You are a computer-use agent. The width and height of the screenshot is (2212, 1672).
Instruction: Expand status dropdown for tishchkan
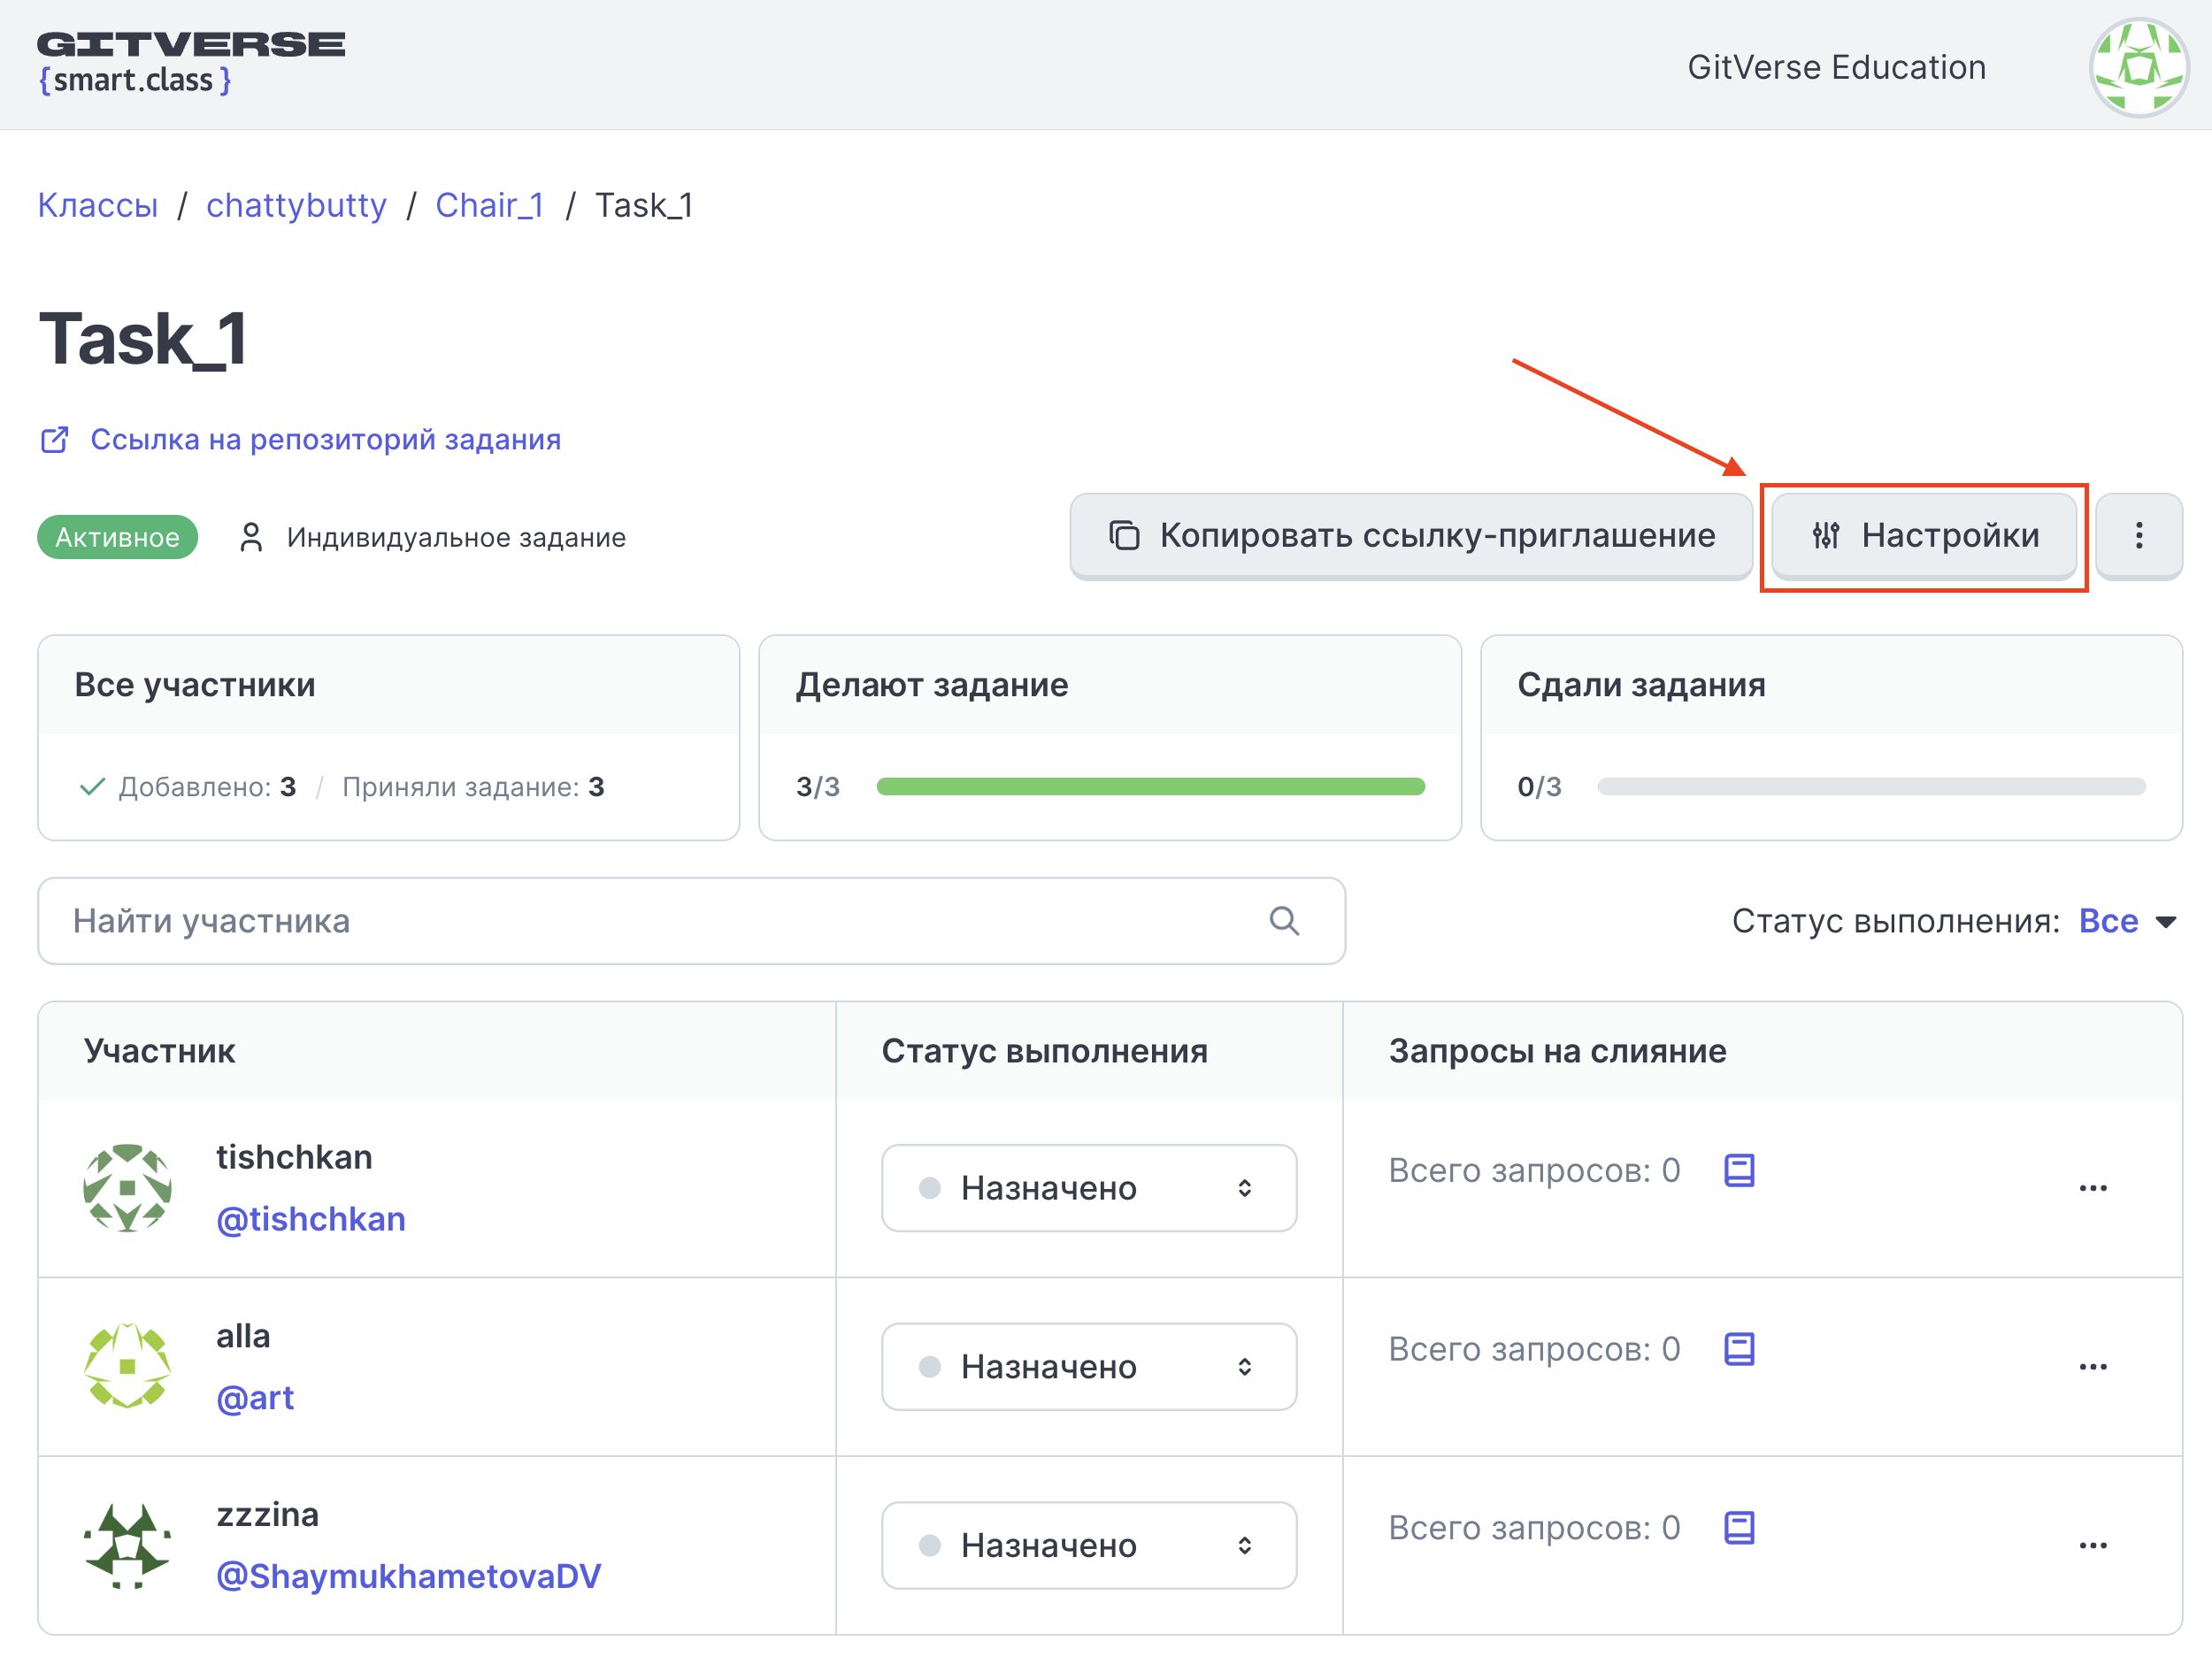coord(1089,1188)
